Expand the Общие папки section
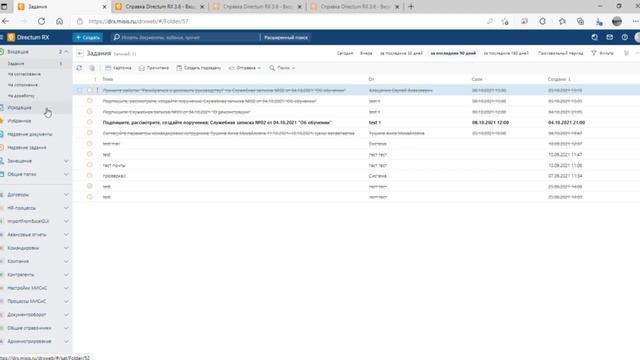 [x=66, y=174]
